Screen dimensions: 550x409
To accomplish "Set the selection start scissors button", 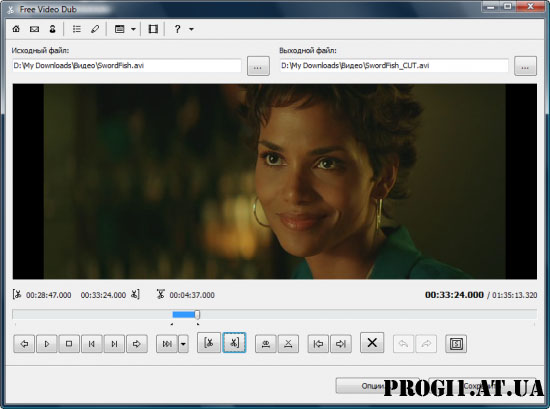I will 209,343.
